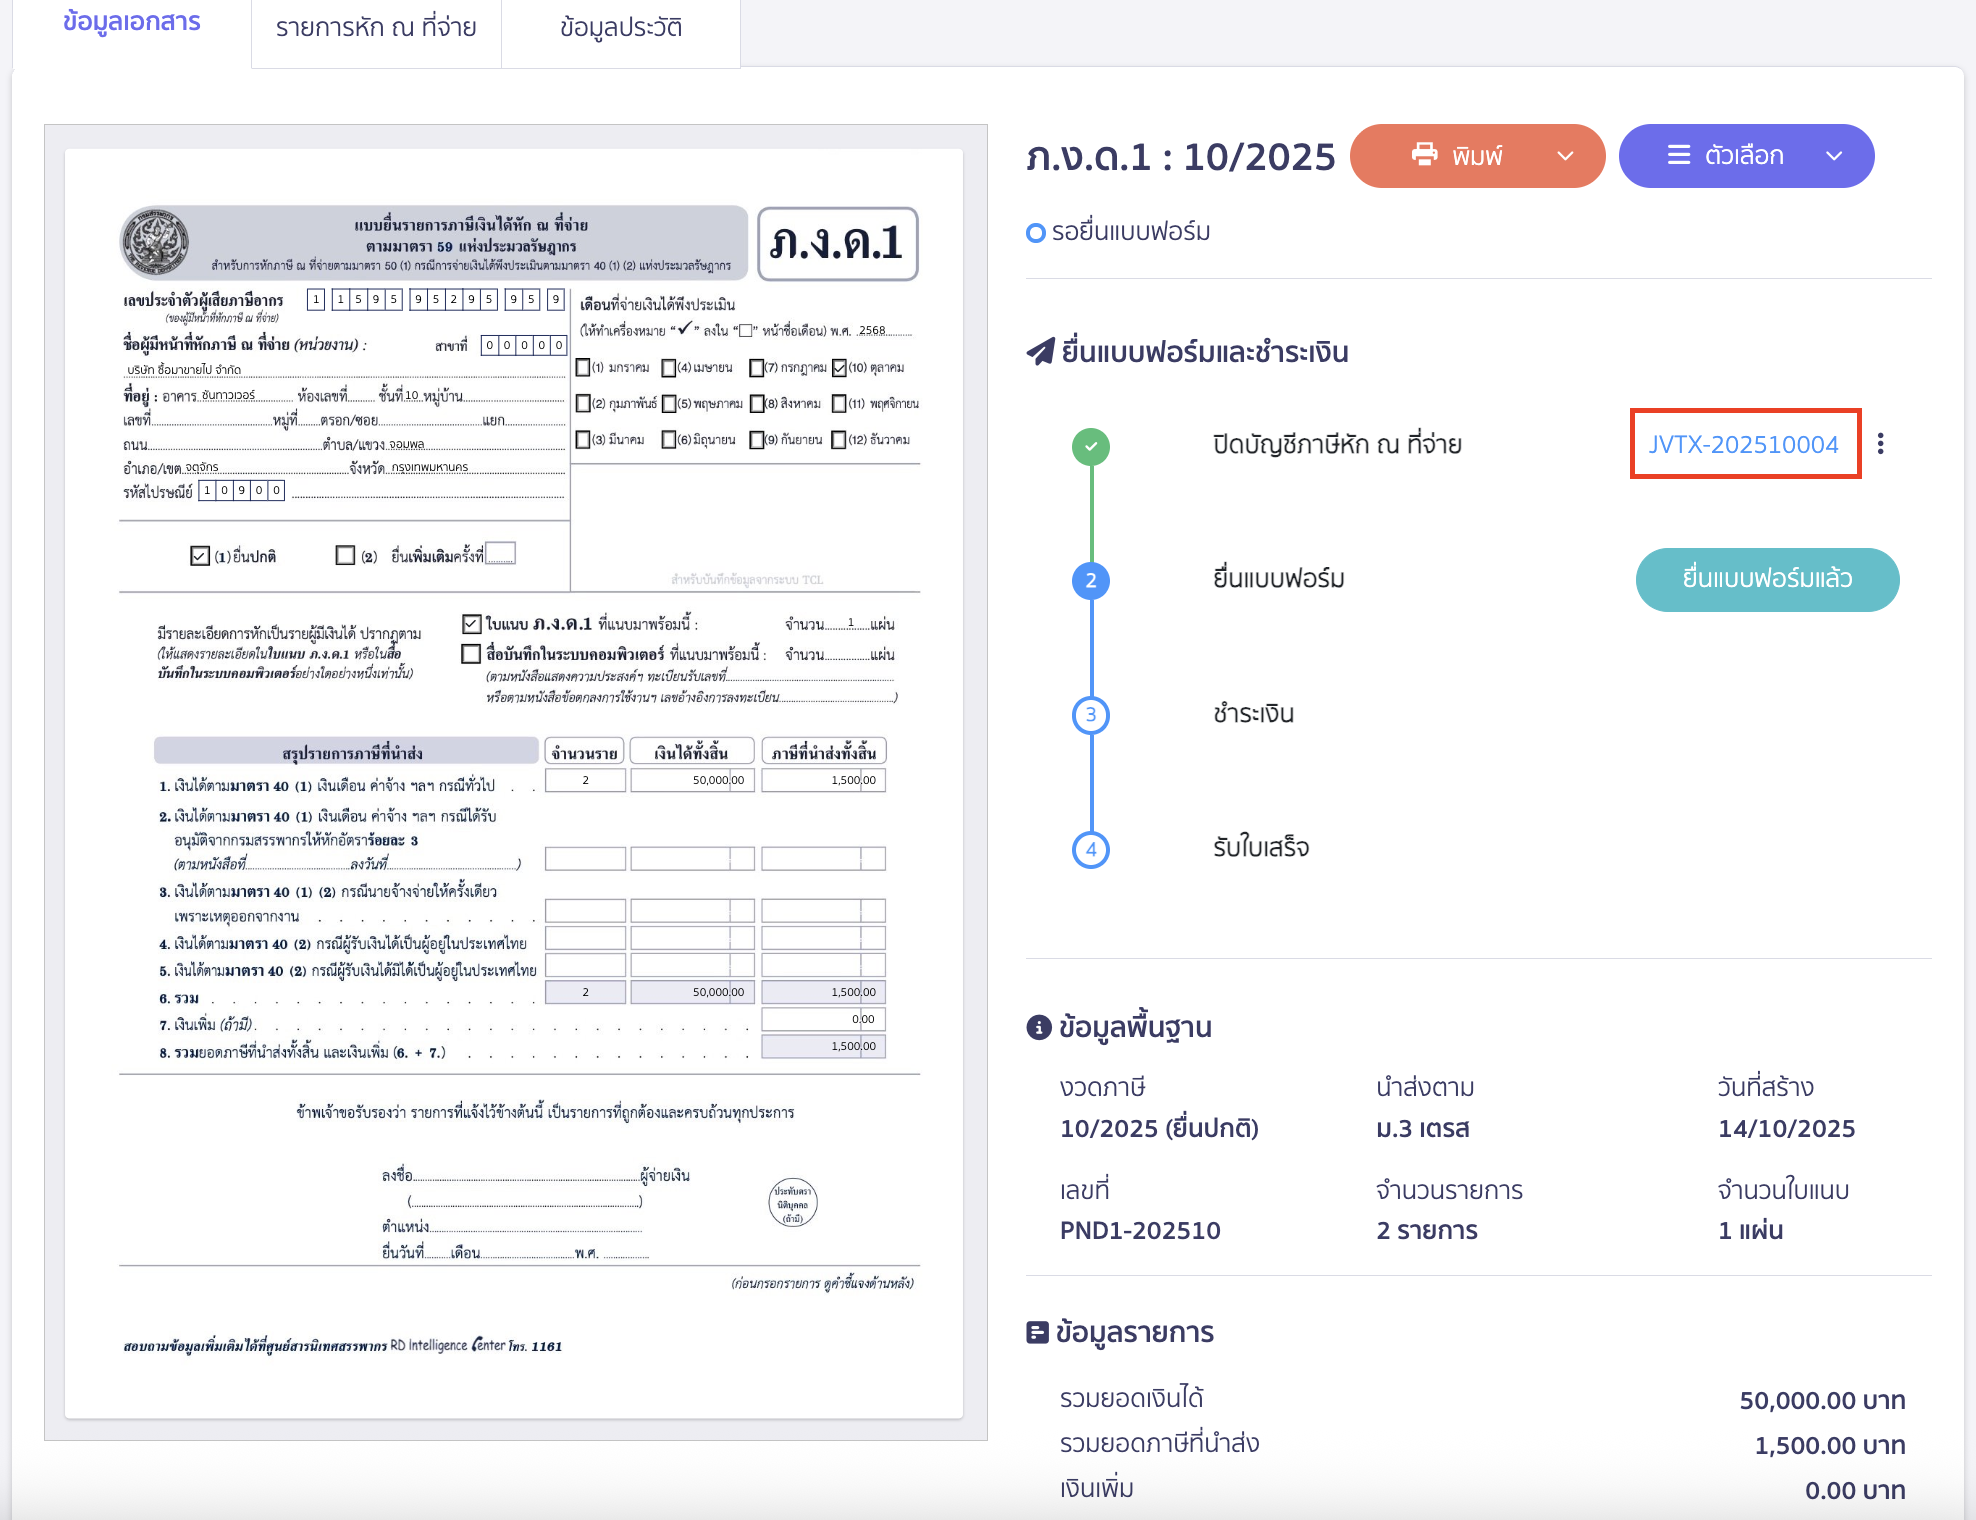Click the paper plane icon beside ยื่นแบบฟอร์มและชำระเงิน
Image resolution: width=1976 pixels, height=1520 pixels.
1040,351
